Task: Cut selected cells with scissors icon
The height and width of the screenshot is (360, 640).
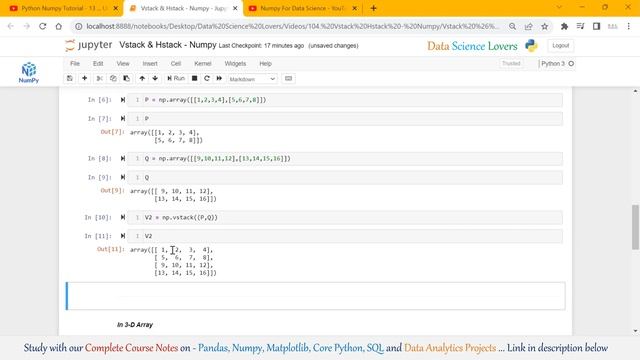Action: click(x=99, y=78)
